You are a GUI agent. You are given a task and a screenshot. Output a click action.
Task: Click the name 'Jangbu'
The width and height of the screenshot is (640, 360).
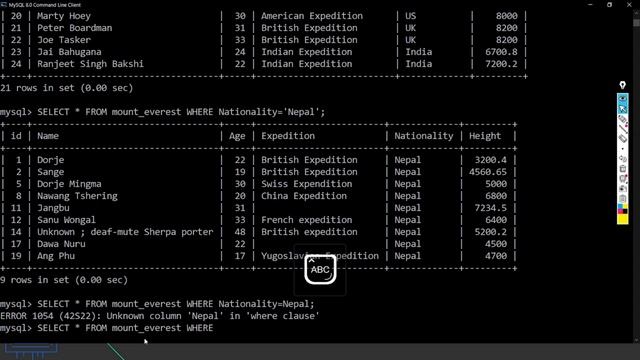tap(53, 208)
